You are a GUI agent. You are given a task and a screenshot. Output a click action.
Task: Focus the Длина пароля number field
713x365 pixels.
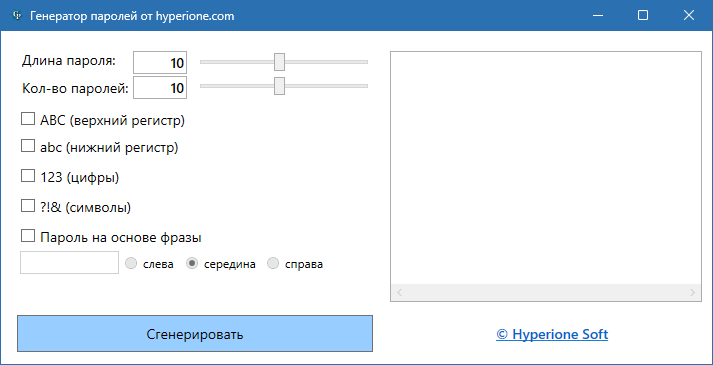160,63
